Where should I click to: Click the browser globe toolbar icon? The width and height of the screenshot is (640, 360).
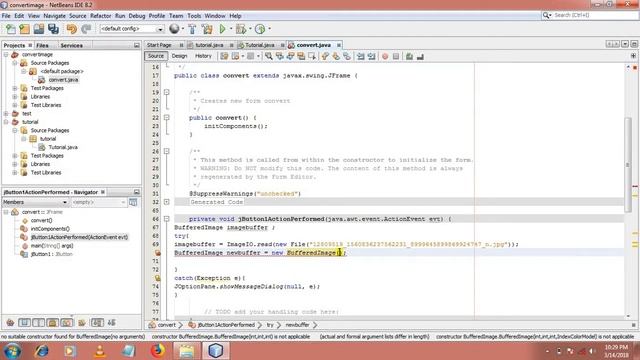point(174,29)
